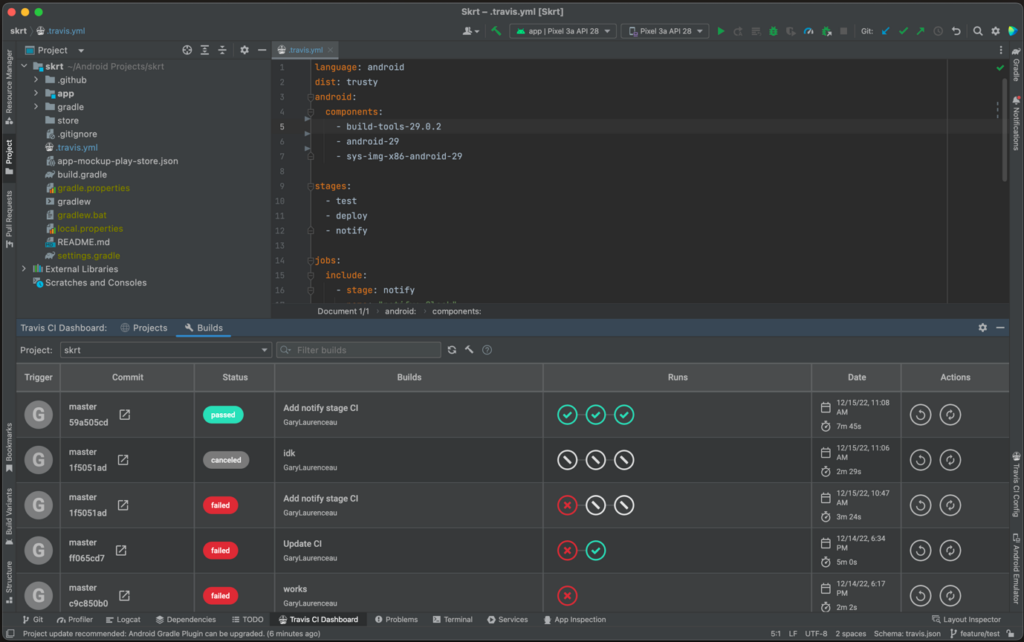The width and height of the screenshot is (1024, 642).
Task: Expand the app folder
Action: (x=36, y=93)
